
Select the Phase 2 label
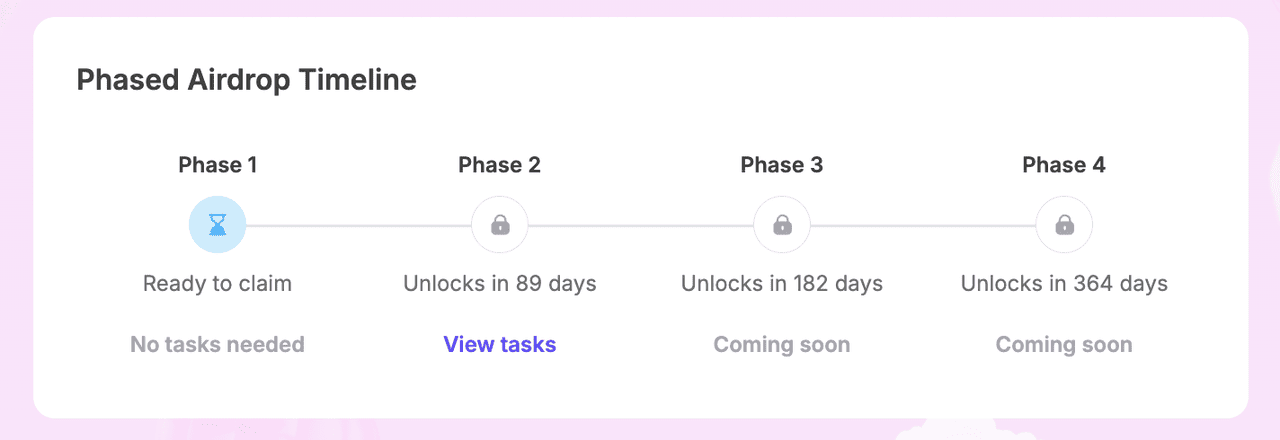pos(500,165)
